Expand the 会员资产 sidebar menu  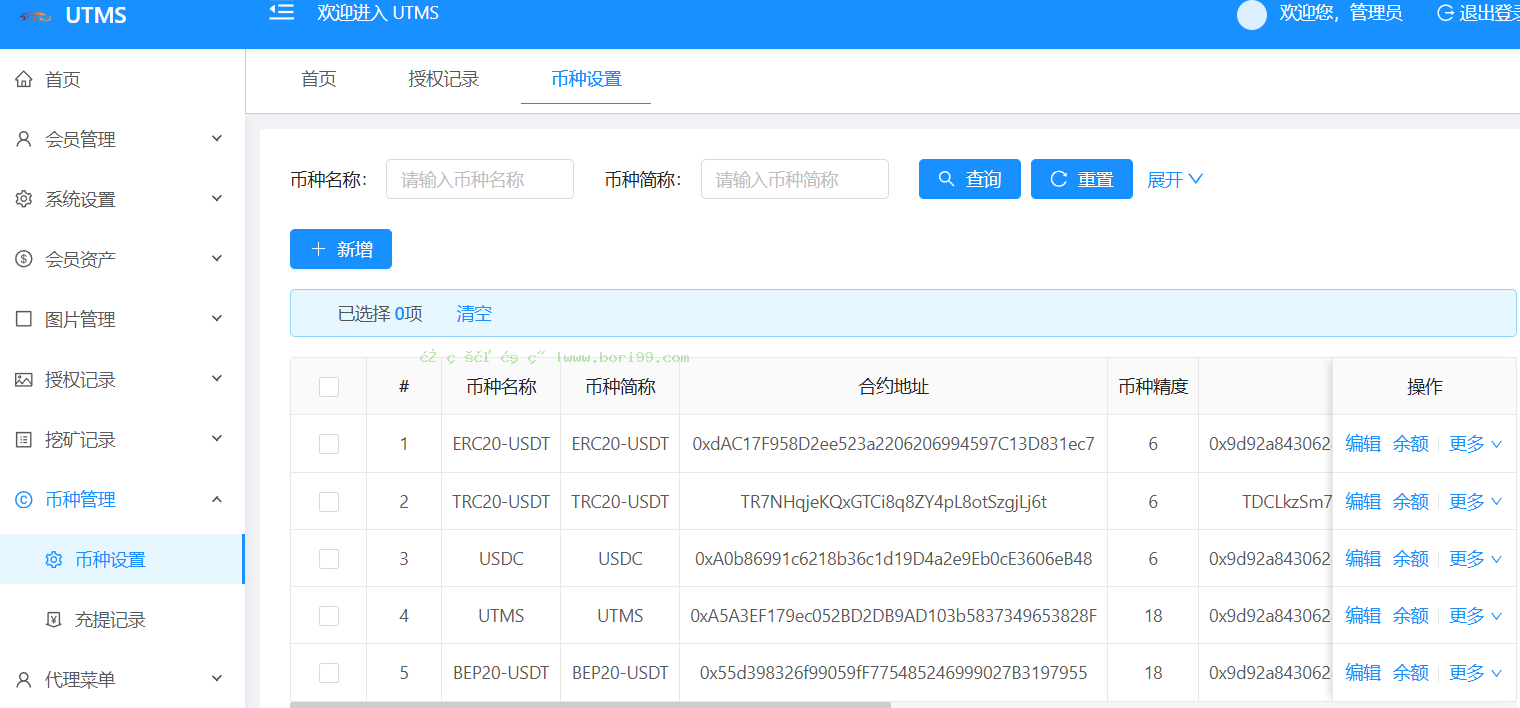(122, 259)
